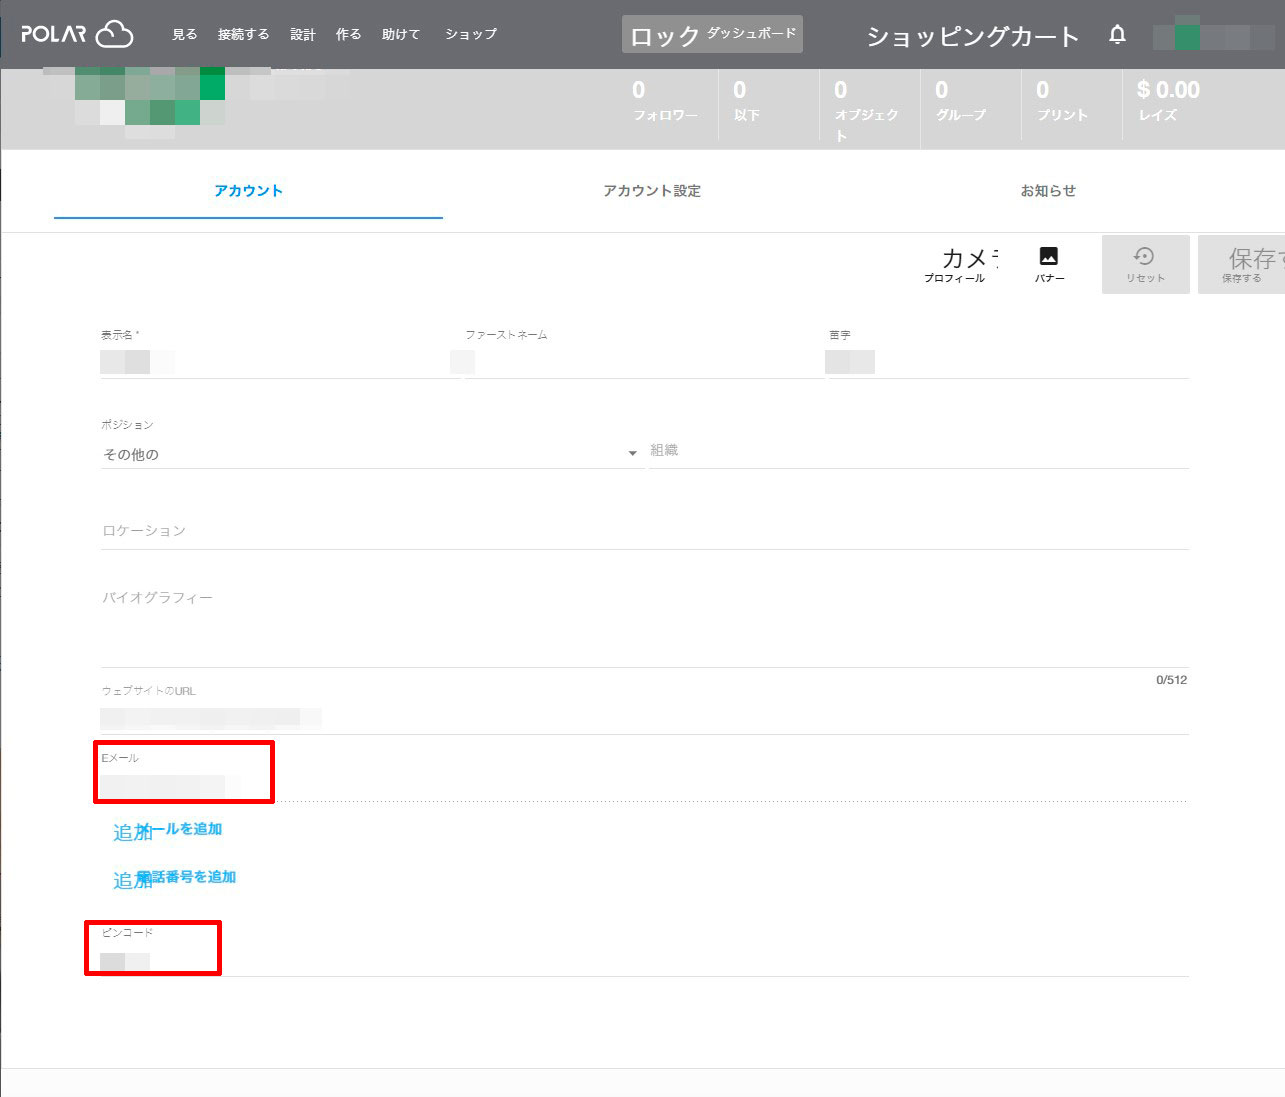View the プリント count
Viewport: 1285px width, 1097px height.
pos(1062,101)
